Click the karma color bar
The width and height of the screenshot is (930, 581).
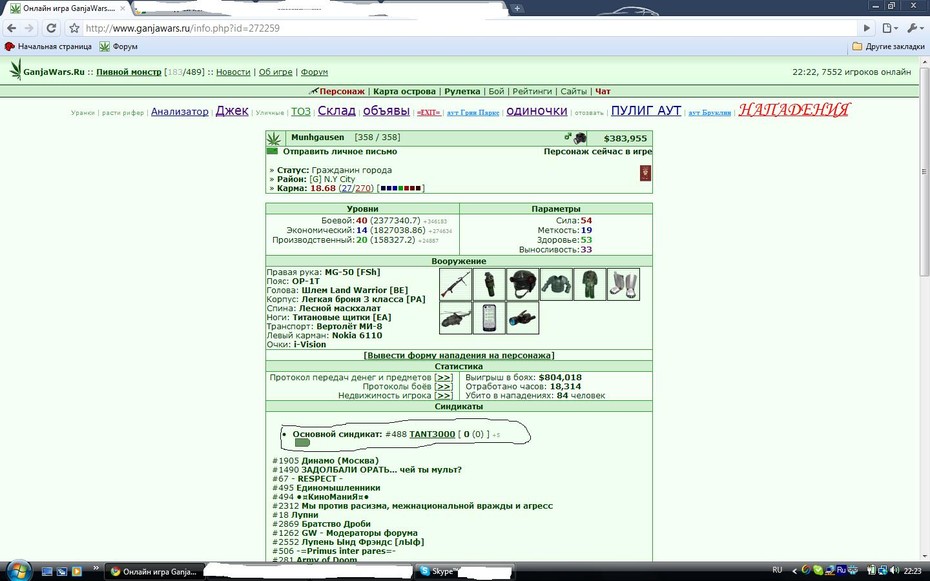400,189
